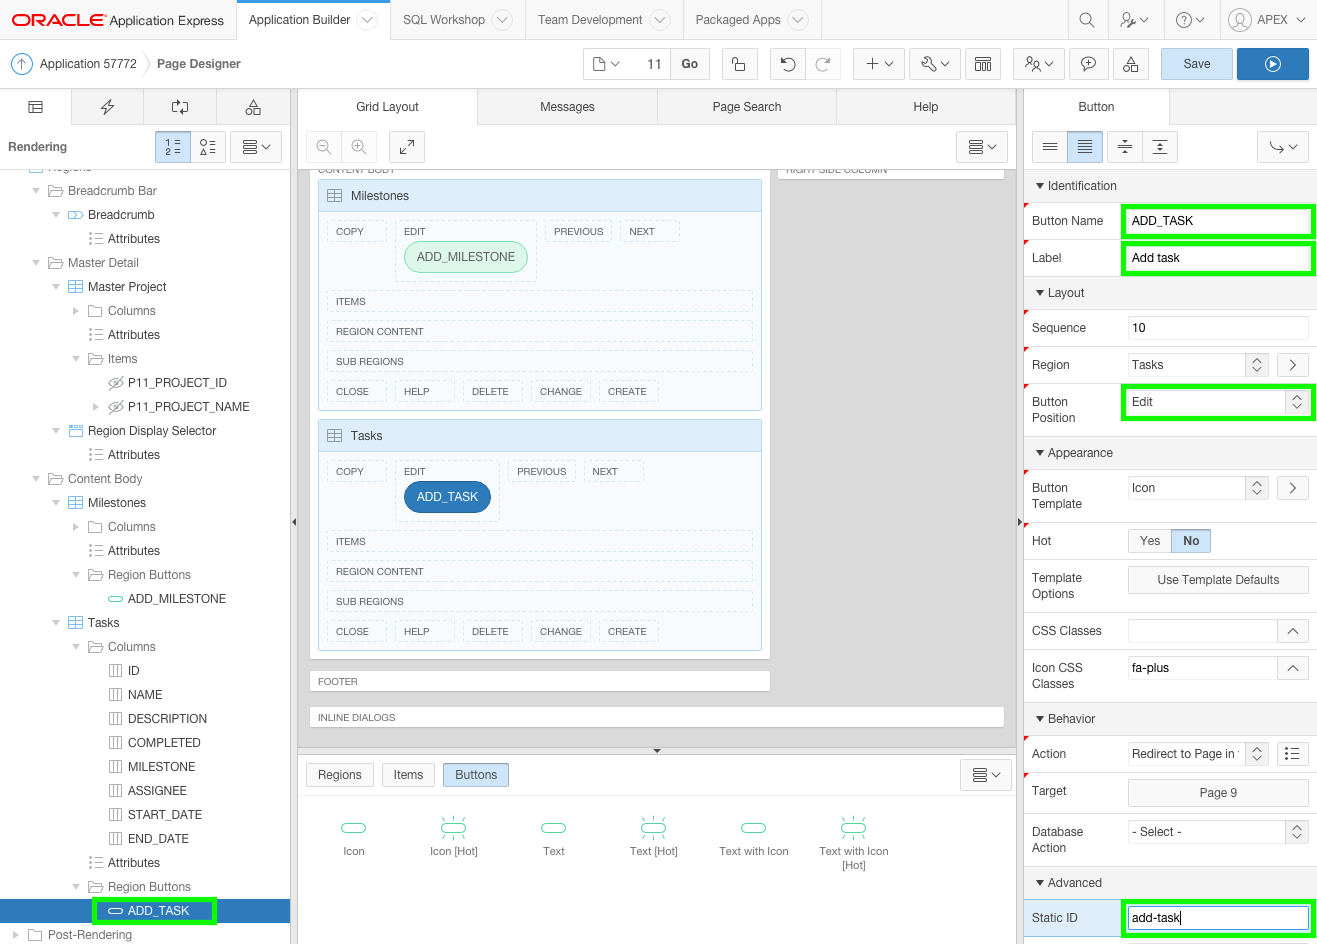Adjust Region with its stepper arrows
1317x944 pixels.
[1256, 364]
